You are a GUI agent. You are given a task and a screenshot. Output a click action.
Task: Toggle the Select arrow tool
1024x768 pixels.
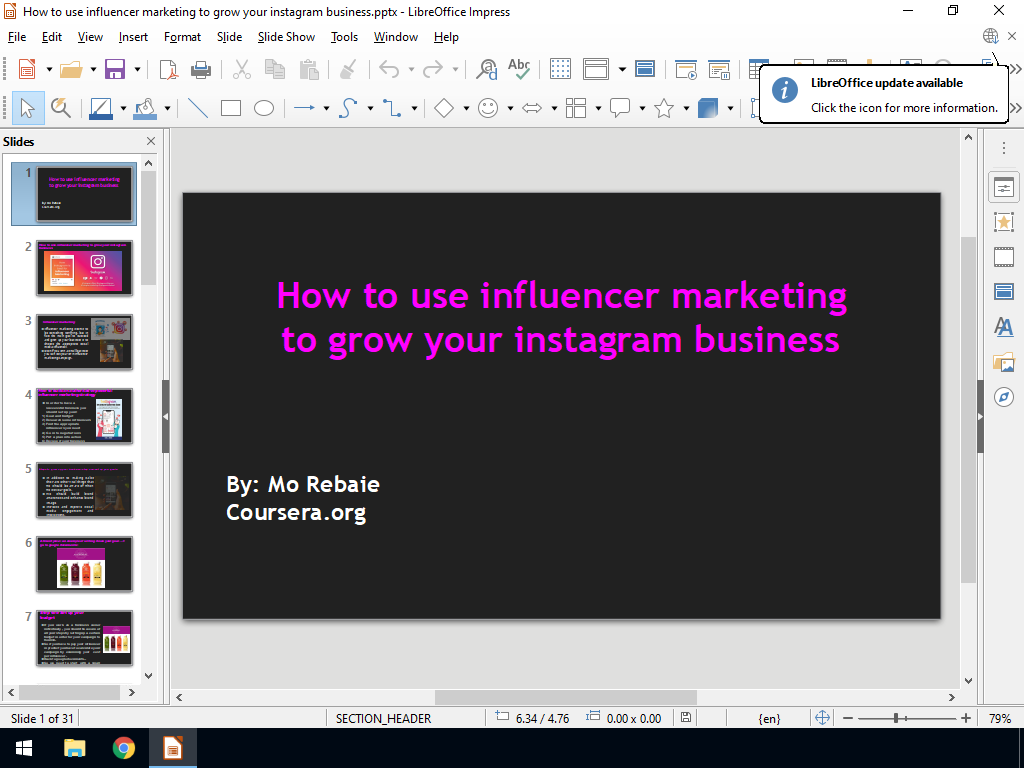tap(27, 108)
